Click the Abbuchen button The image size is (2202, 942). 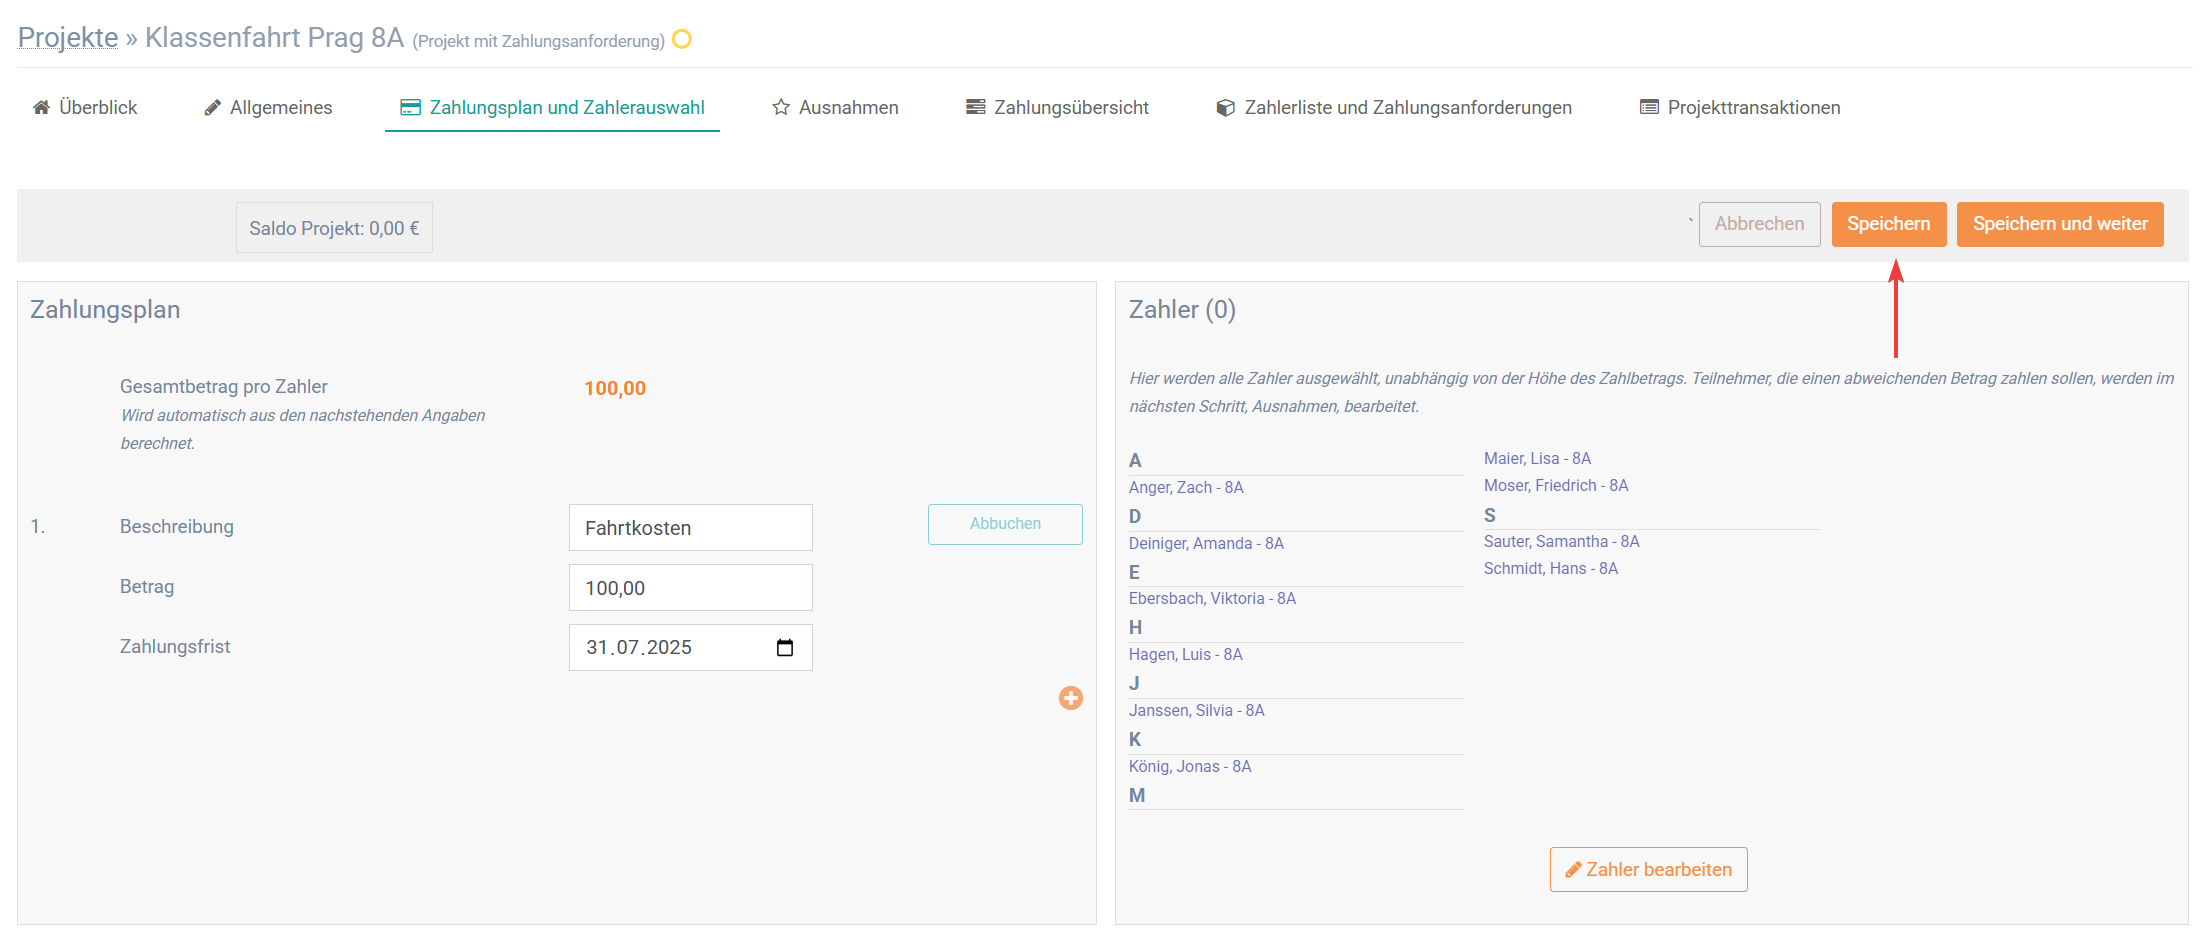[1005, 524]
